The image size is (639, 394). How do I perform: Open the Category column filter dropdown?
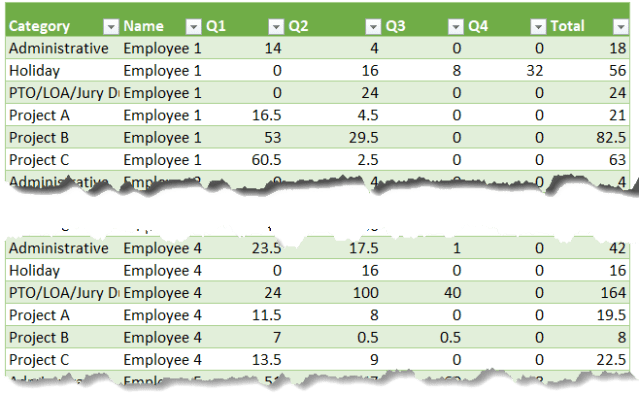(110, 27)
